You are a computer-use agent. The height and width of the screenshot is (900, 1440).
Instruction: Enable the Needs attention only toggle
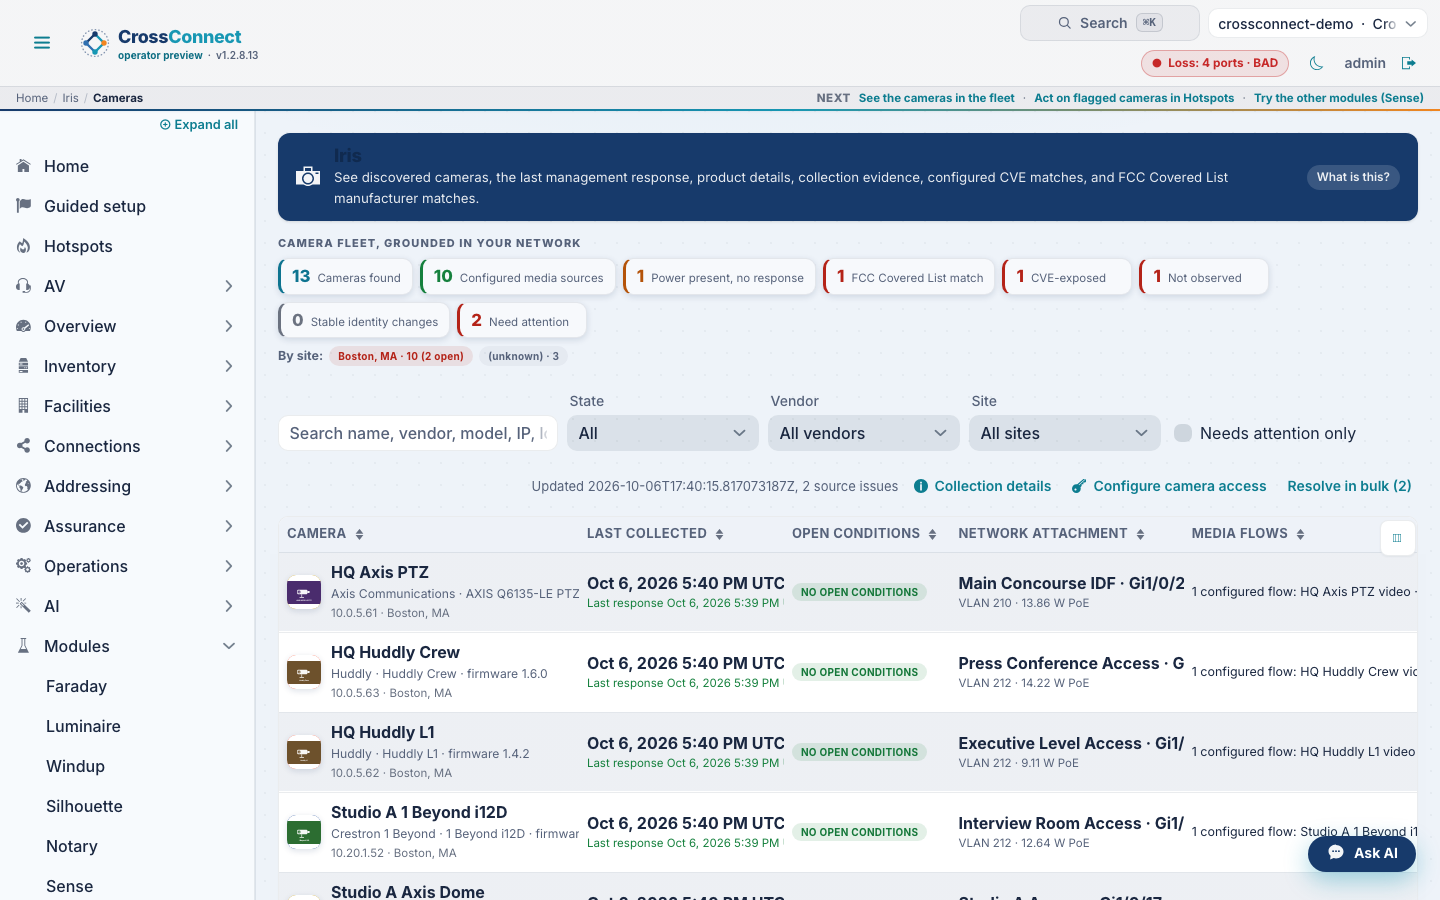point(1183,433)
